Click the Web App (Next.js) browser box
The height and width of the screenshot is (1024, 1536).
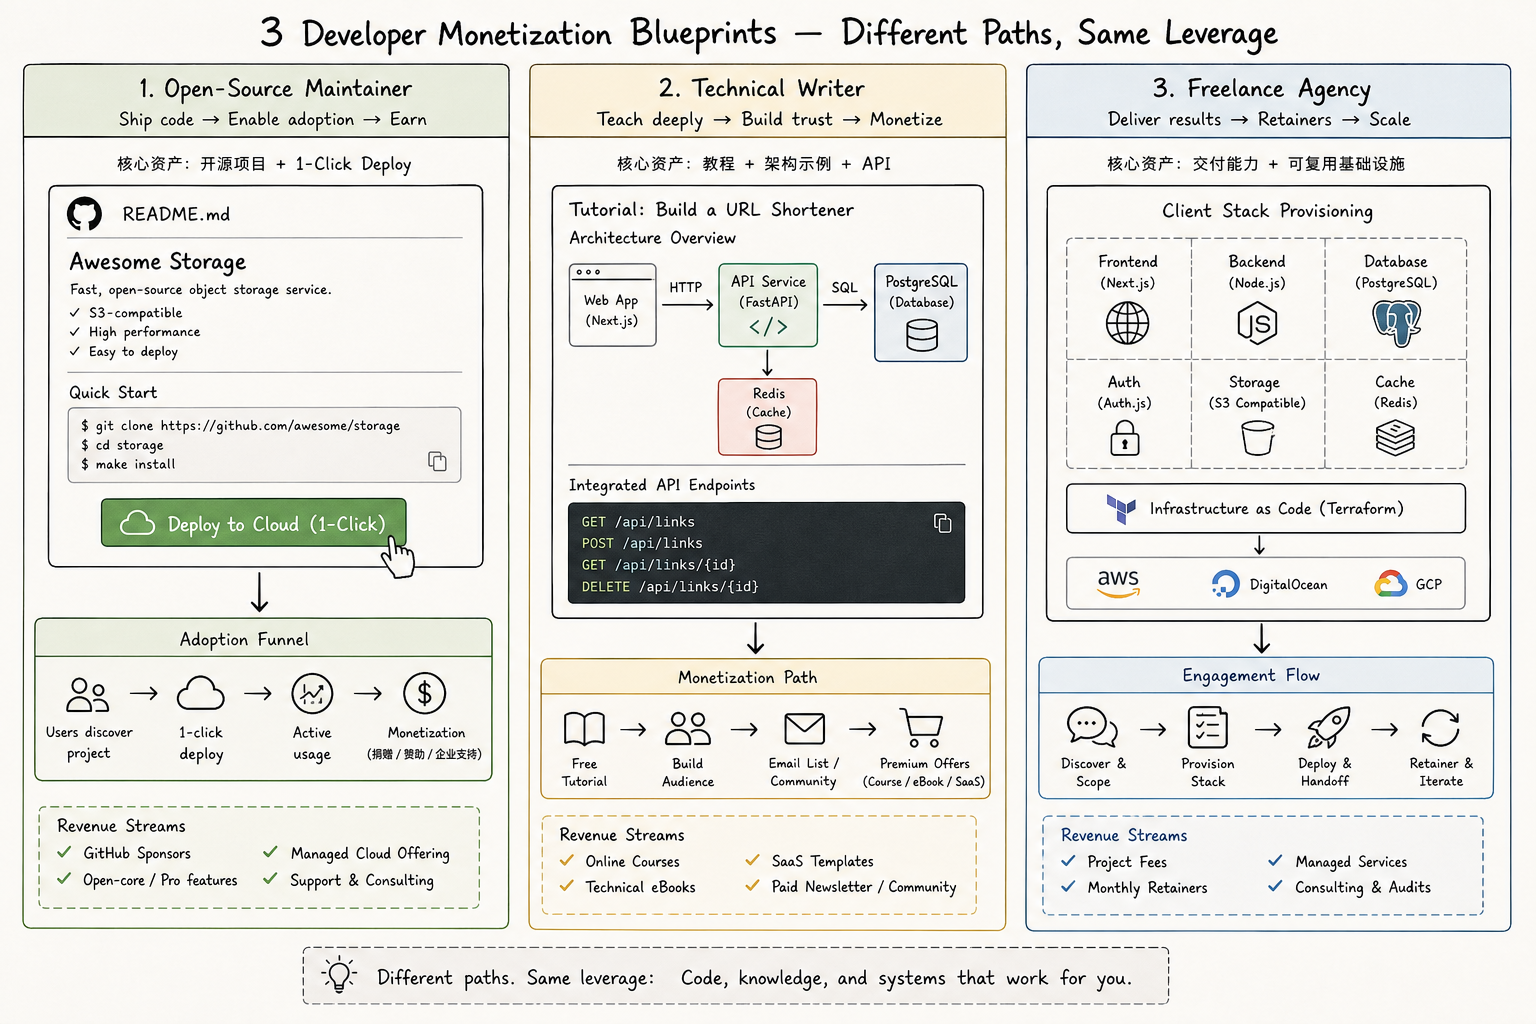[612, 305]
